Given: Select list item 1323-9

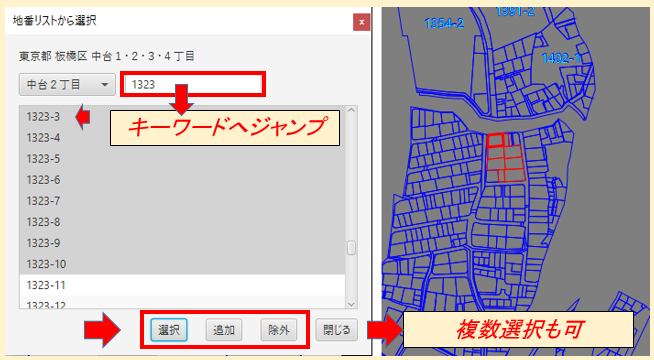Looking at the screenshot, I should tap(182, 243).
